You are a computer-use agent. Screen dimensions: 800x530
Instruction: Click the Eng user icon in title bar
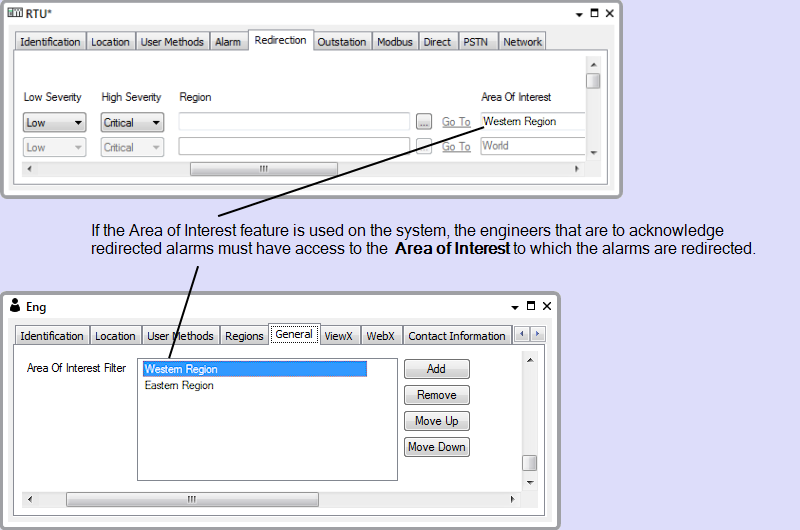(15, 306)
